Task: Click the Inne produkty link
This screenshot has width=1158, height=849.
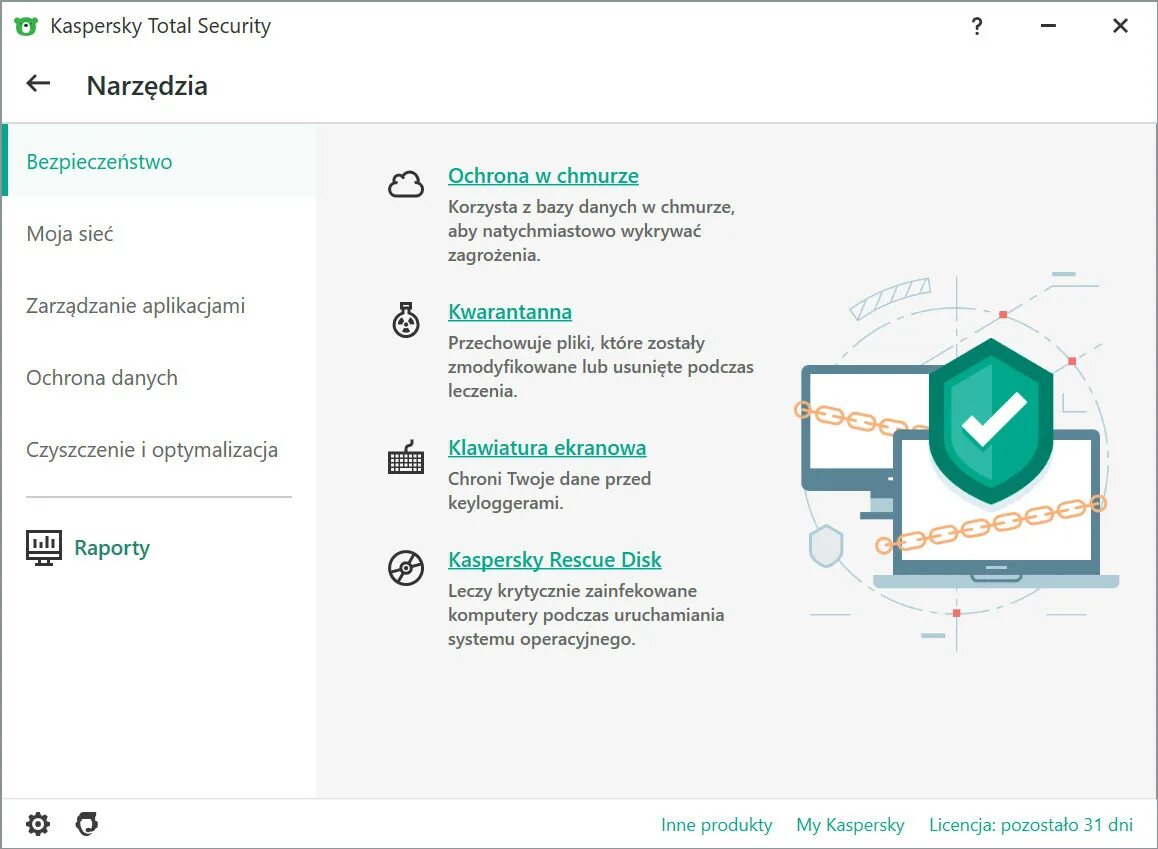Action: coord(716,825)
